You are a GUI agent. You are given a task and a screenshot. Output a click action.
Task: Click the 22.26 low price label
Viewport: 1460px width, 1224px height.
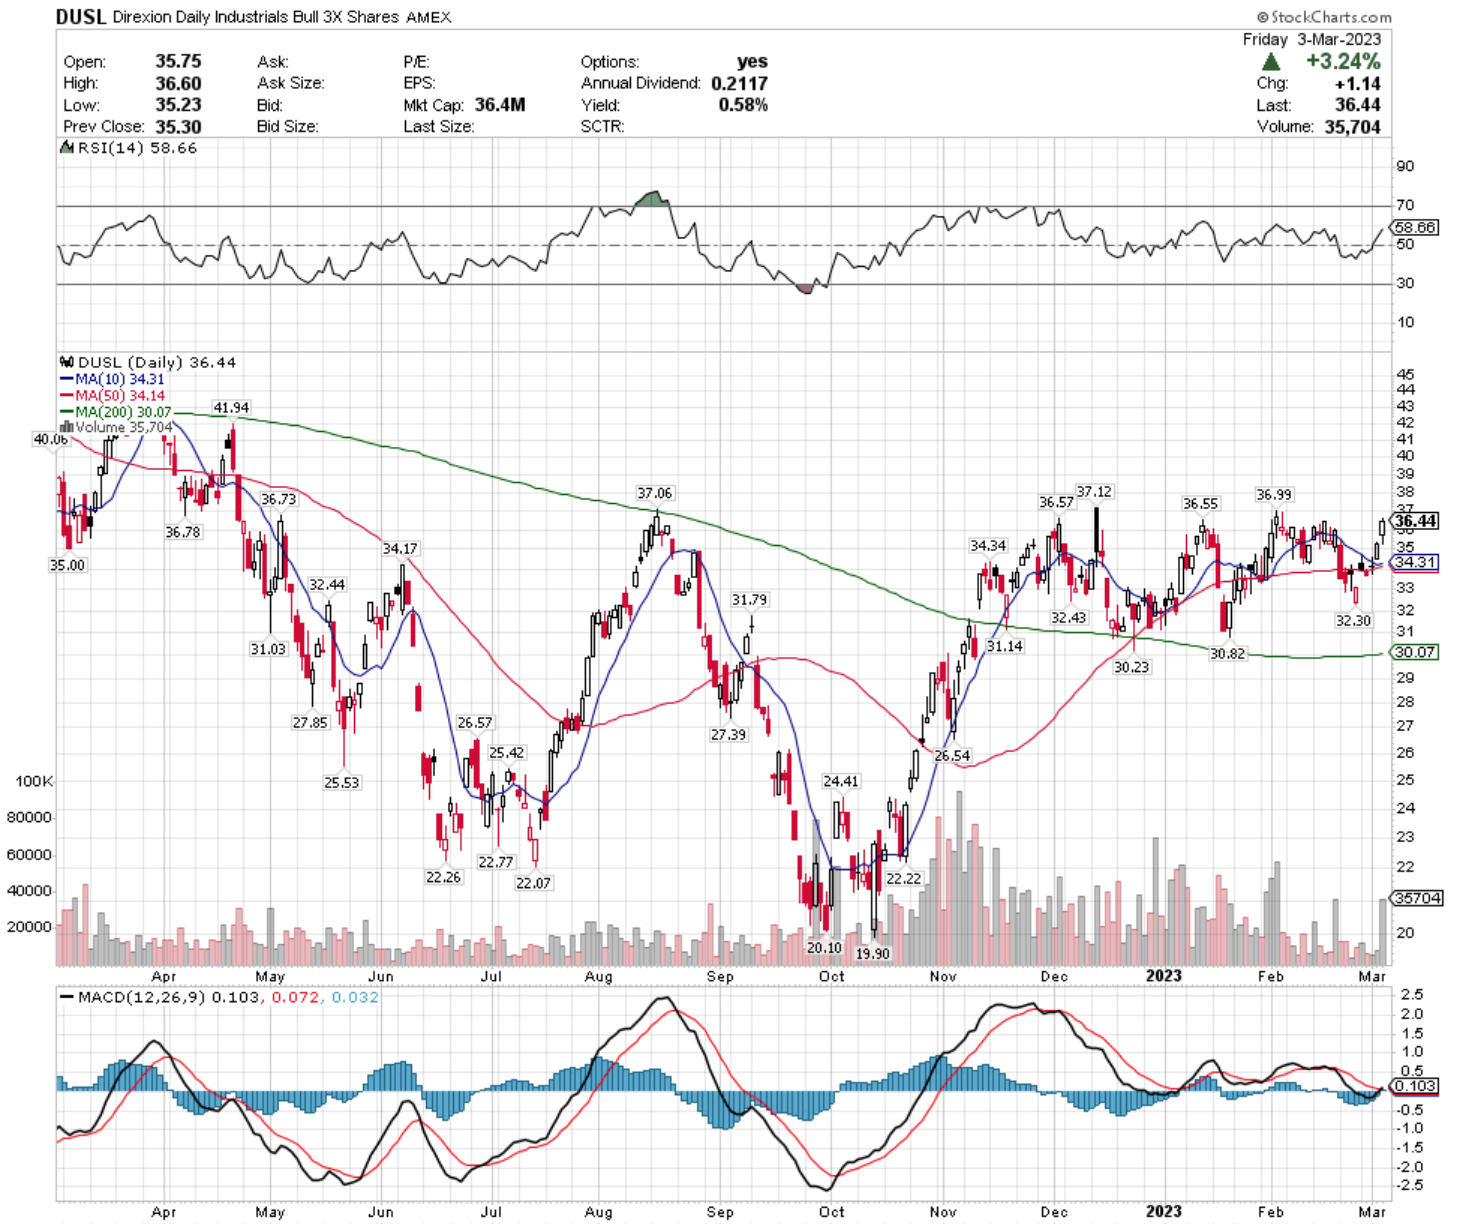click(x=443, y=877)
